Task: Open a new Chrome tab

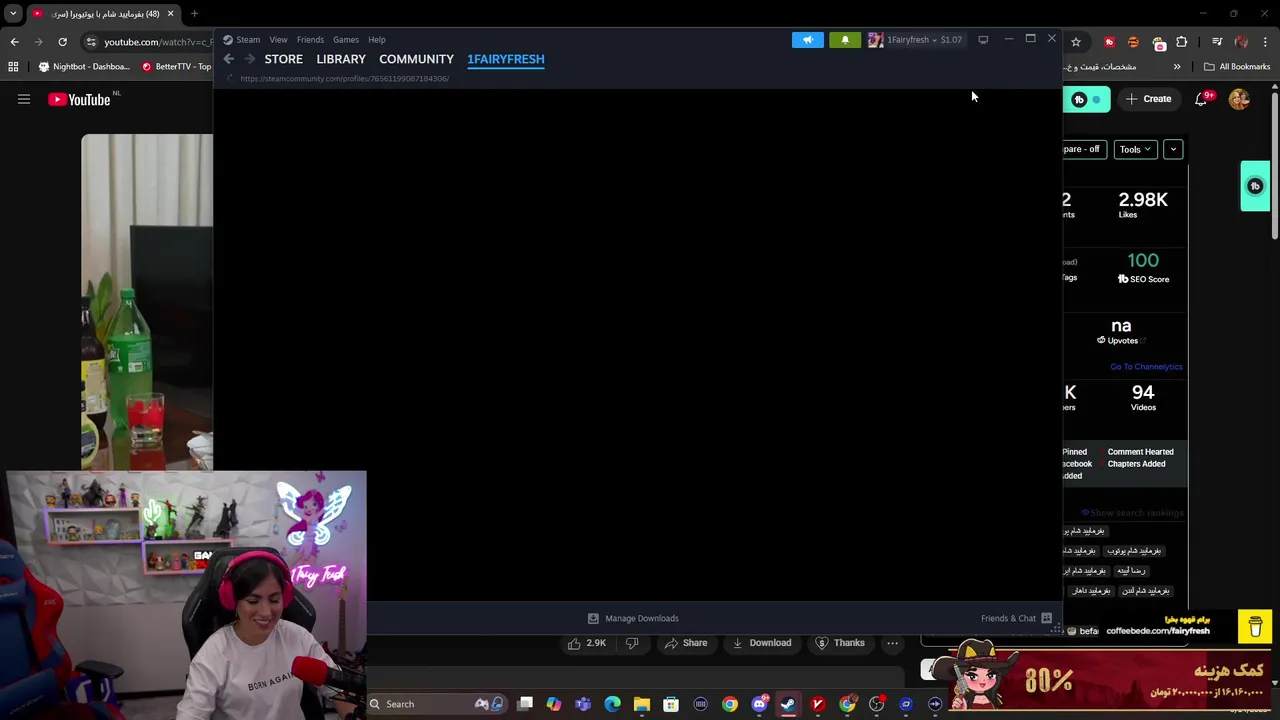Action: (x=194, y=14)
